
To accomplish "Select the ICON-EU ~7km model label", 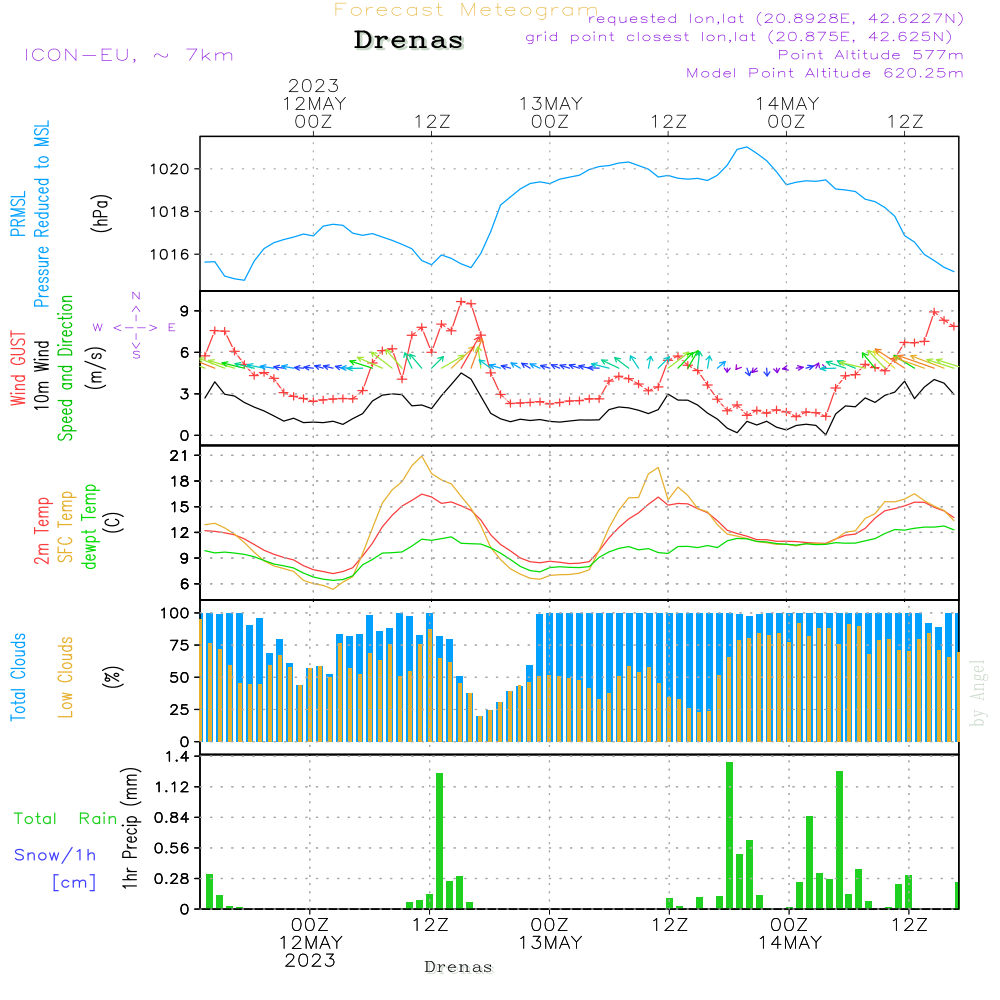I will click(128, 55).
